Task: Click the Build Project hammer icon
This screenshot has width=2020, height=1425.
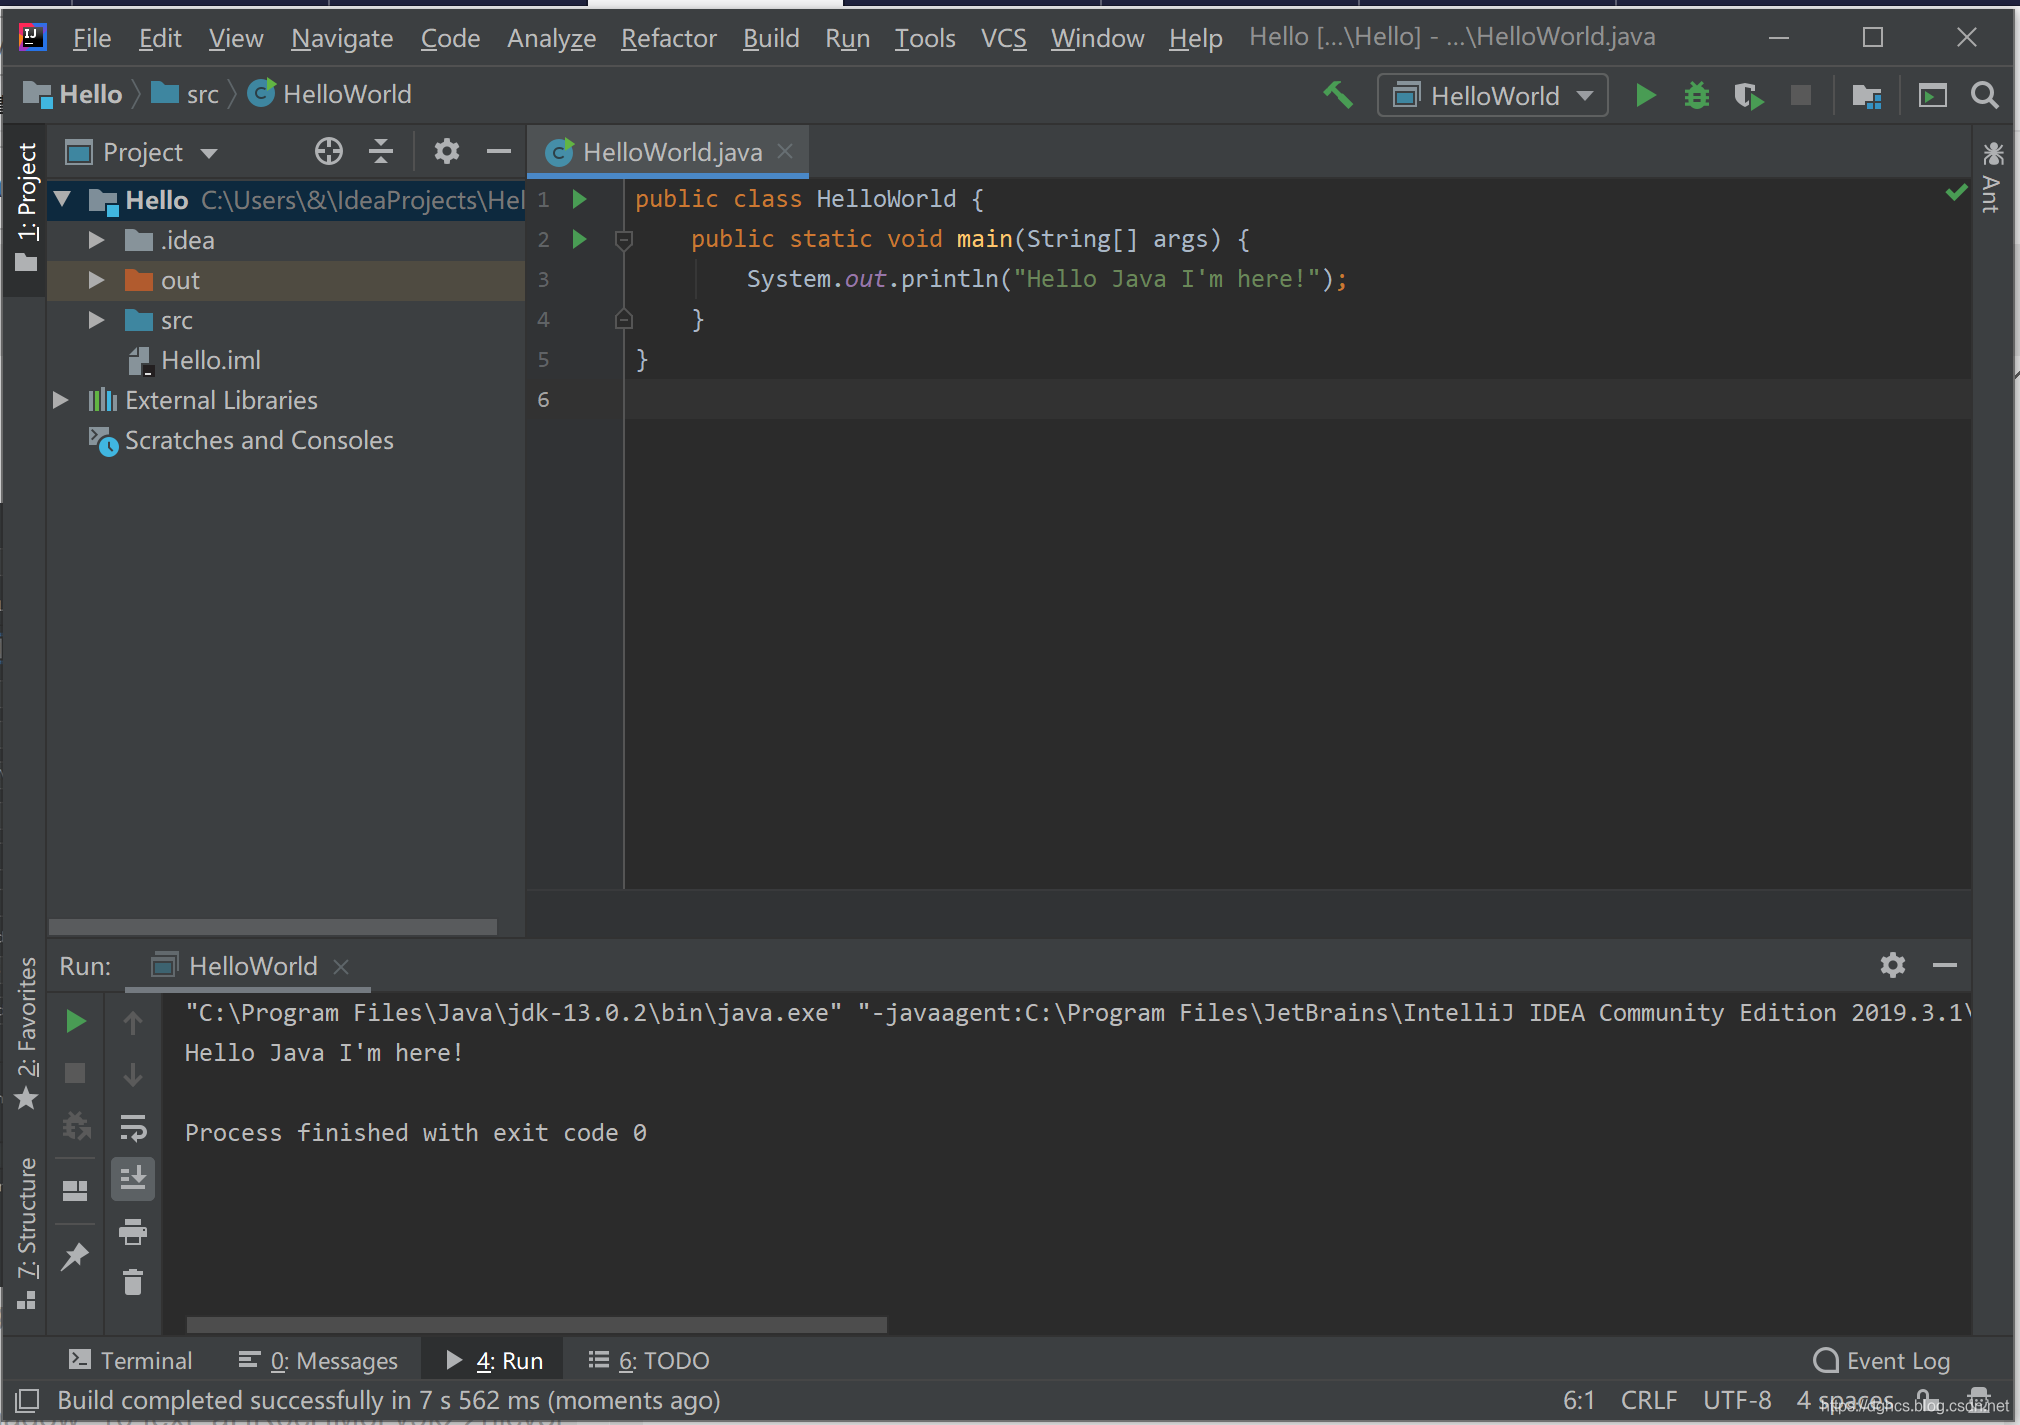Action: [x=1338, y=95]
